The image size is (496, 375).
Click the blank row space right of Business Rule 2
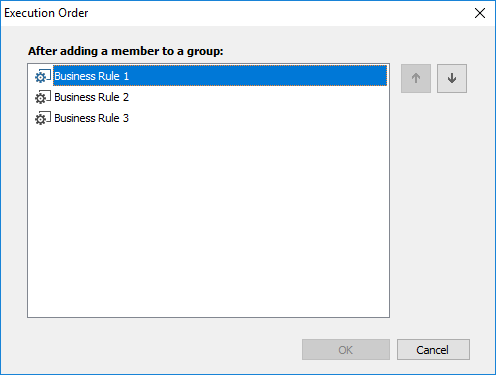tap(258, 97)
